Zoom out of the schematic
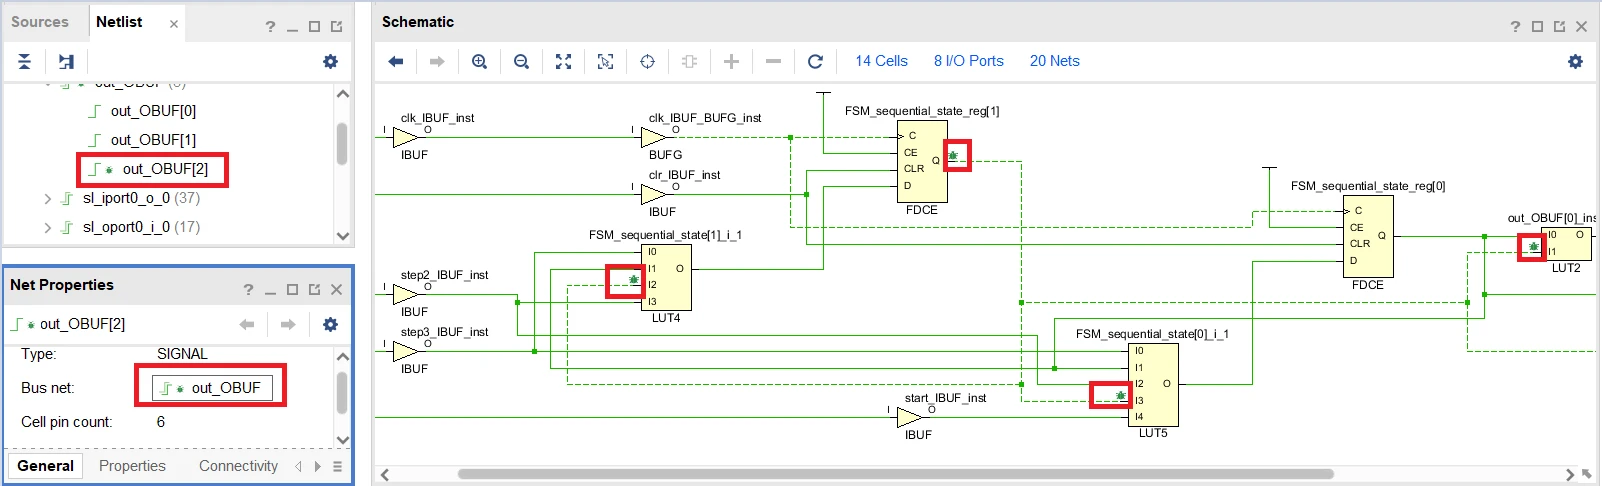This screenshot has height=486, width=1602. click(521, 62)
